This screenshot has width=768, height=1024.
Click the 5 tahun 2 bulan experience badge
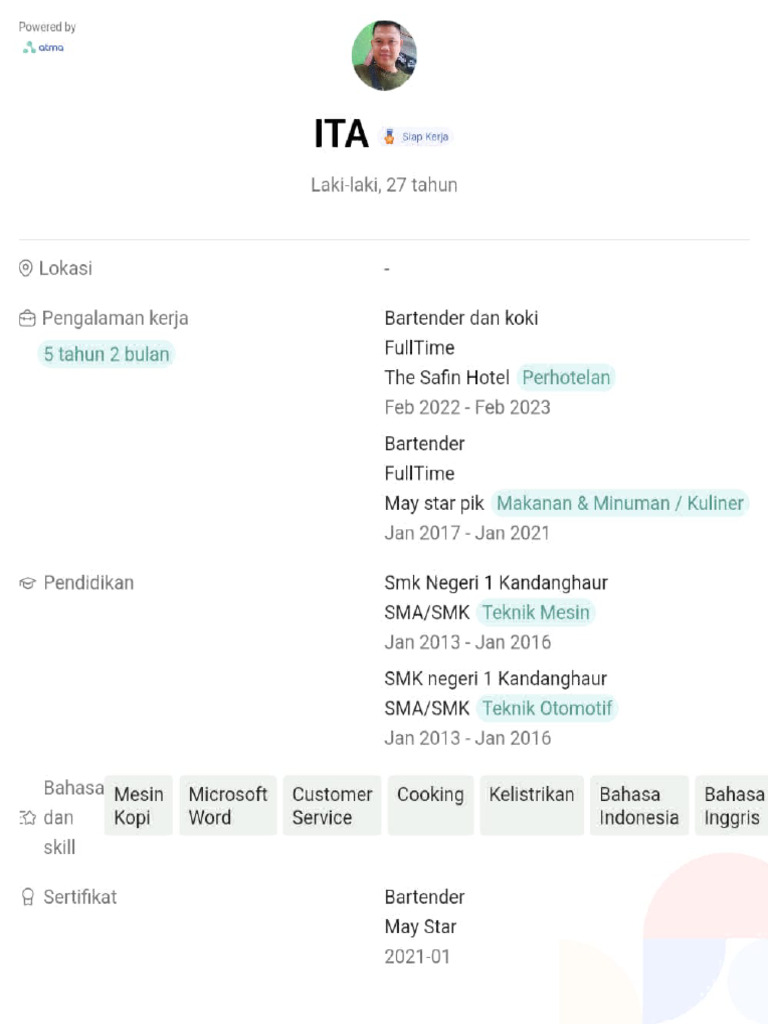[x=106, y=354]
